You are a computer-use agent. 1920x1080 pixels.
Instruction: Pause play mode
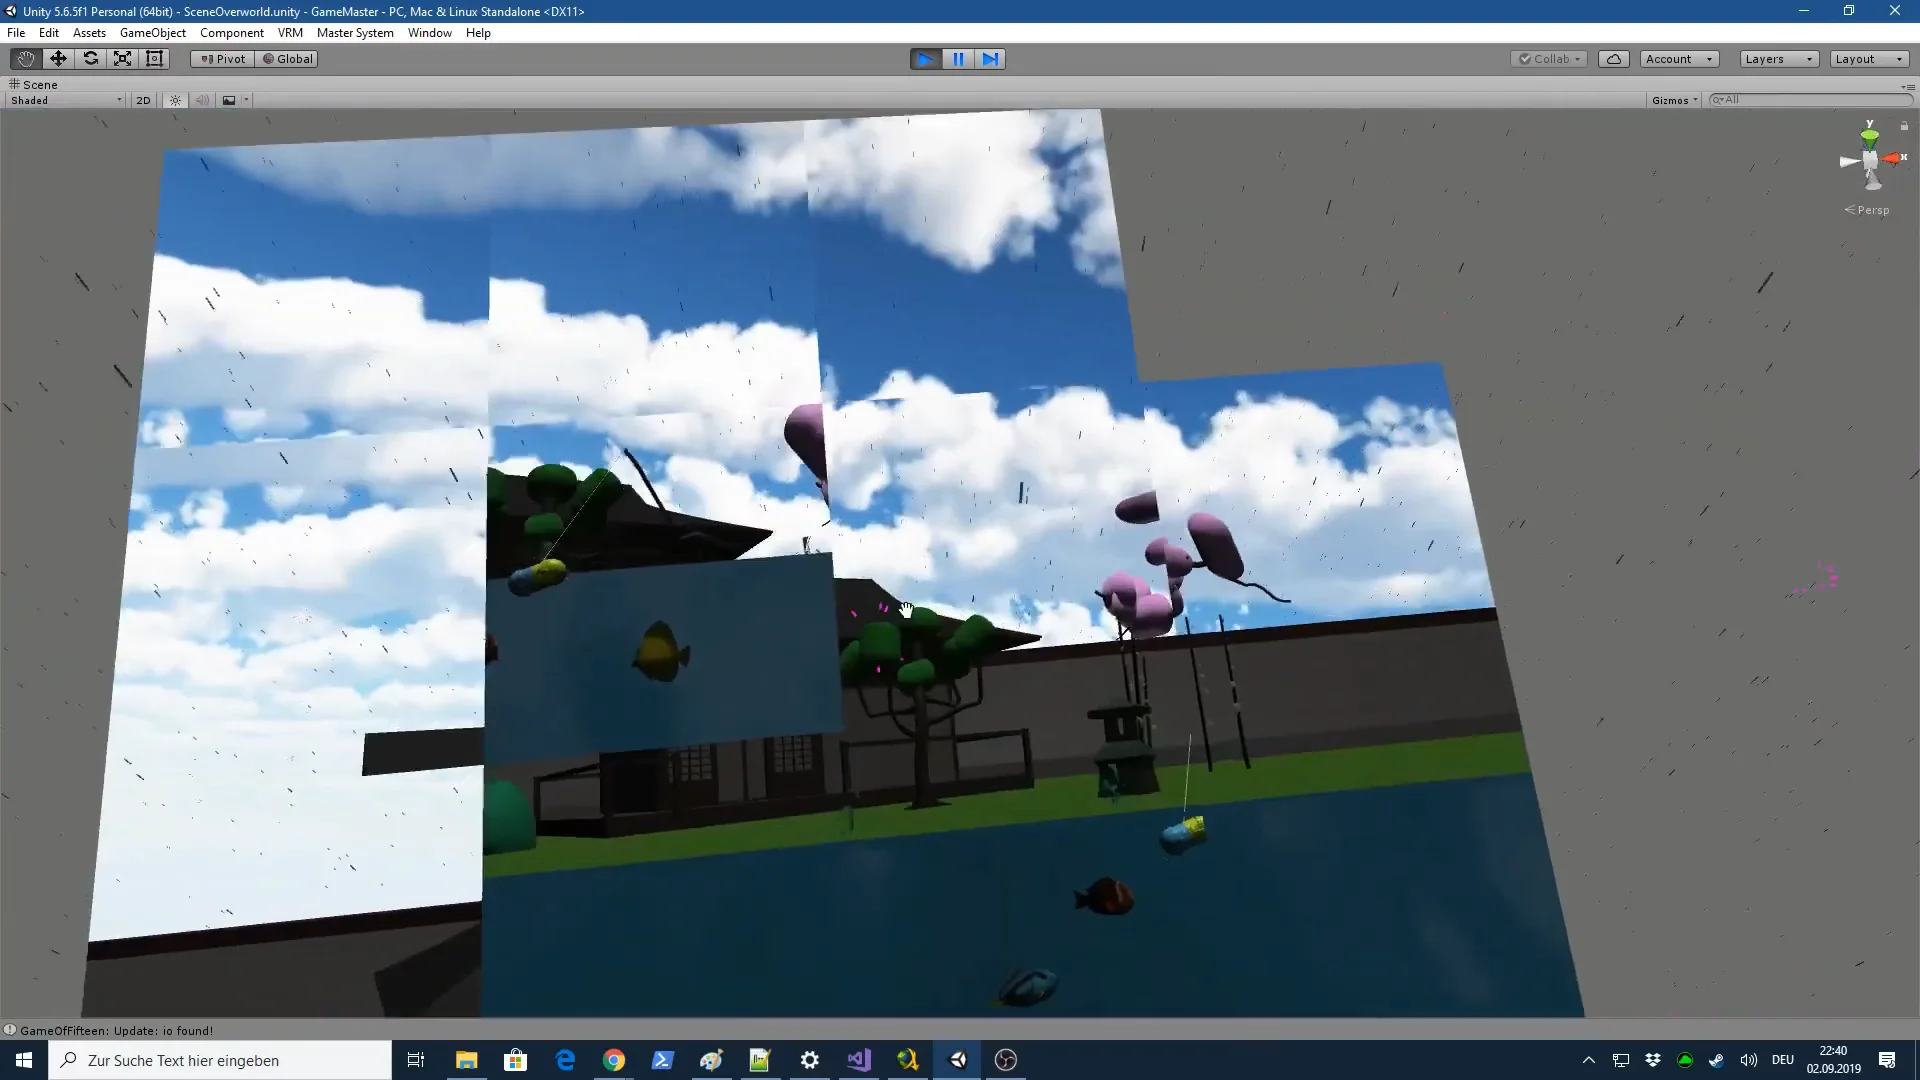957,58
